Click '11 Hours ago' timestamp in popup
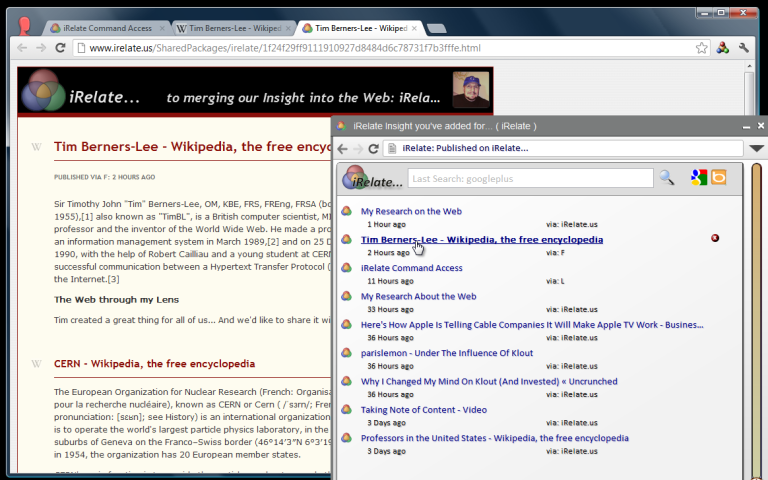Screen dimensions: 768x480 point(390,281)
